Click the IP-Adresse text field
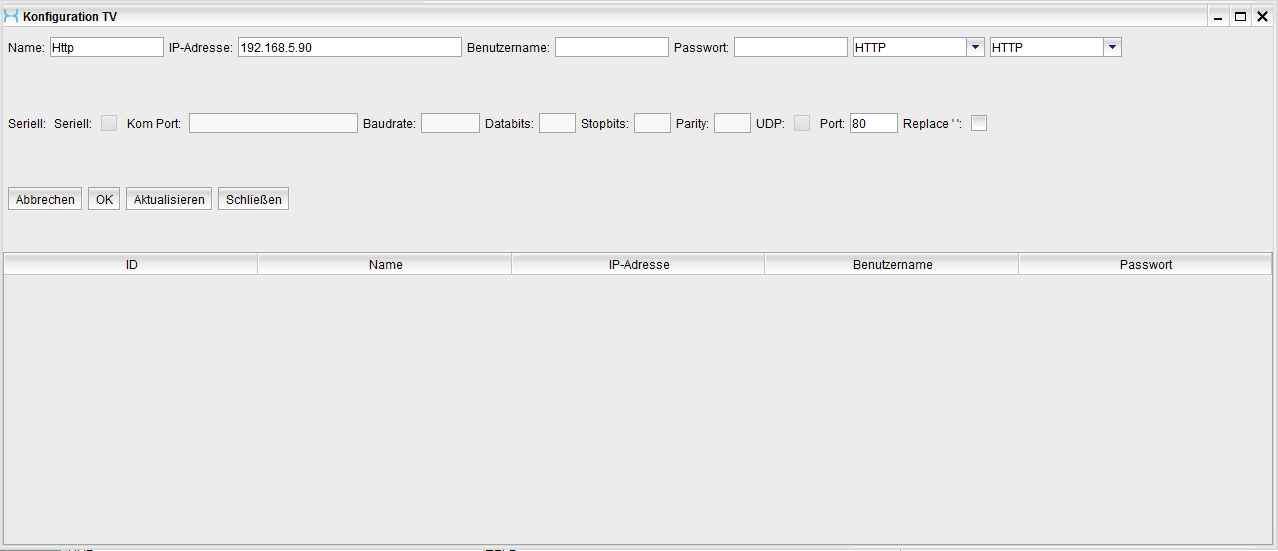 pyautogui.click(x=349, y=47)
